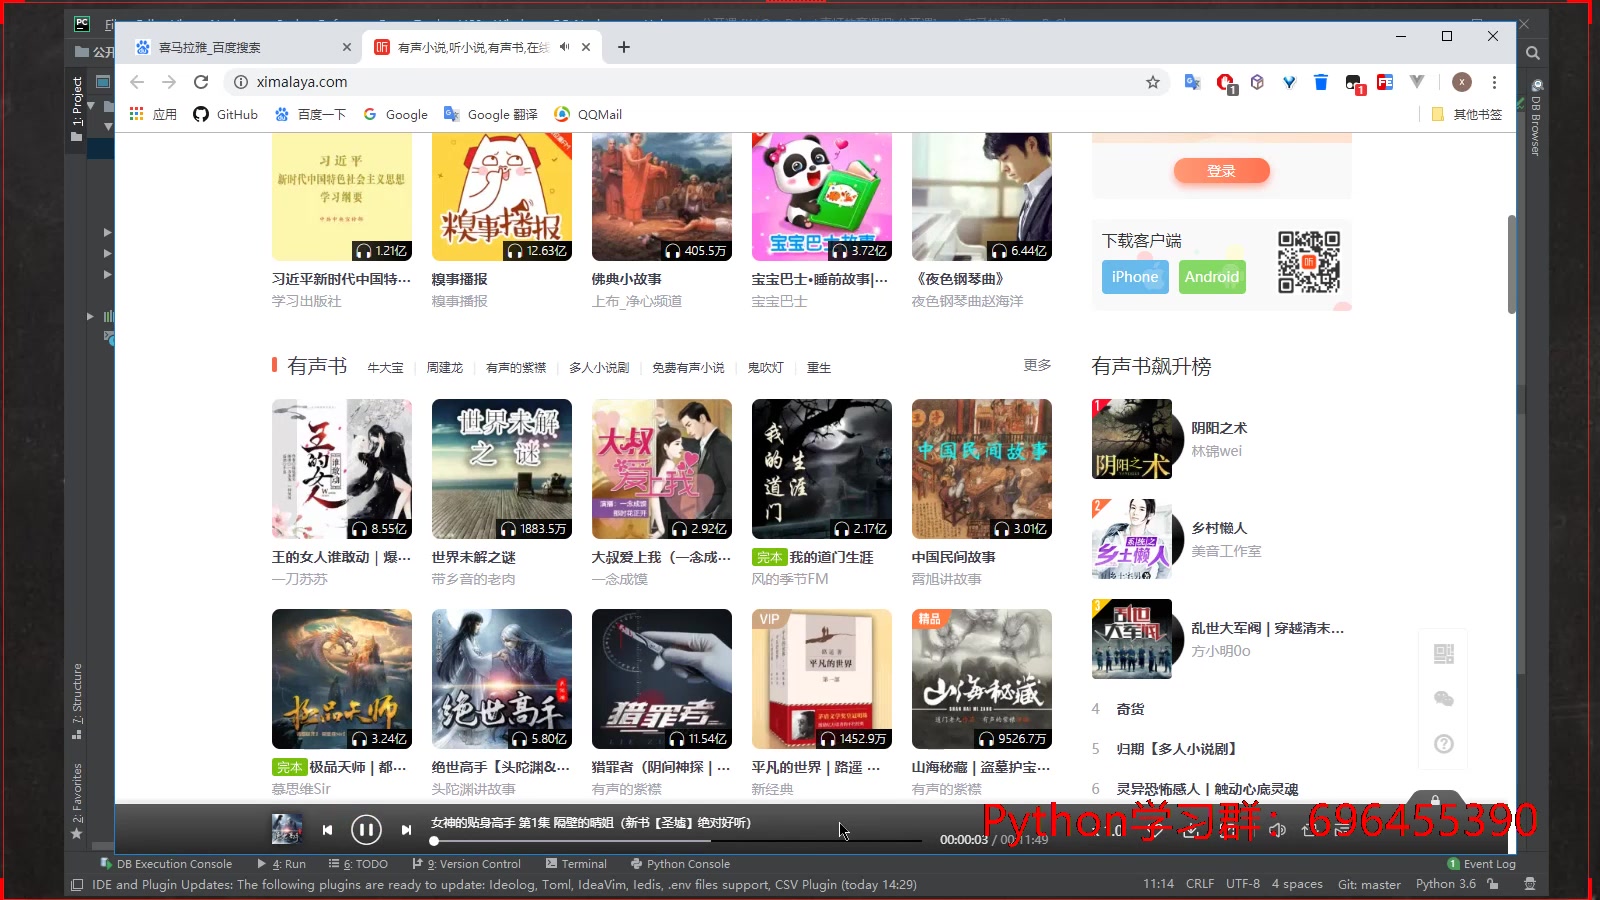
Task: Open the floating WeChat side icon
Action: coord(1443,699)
